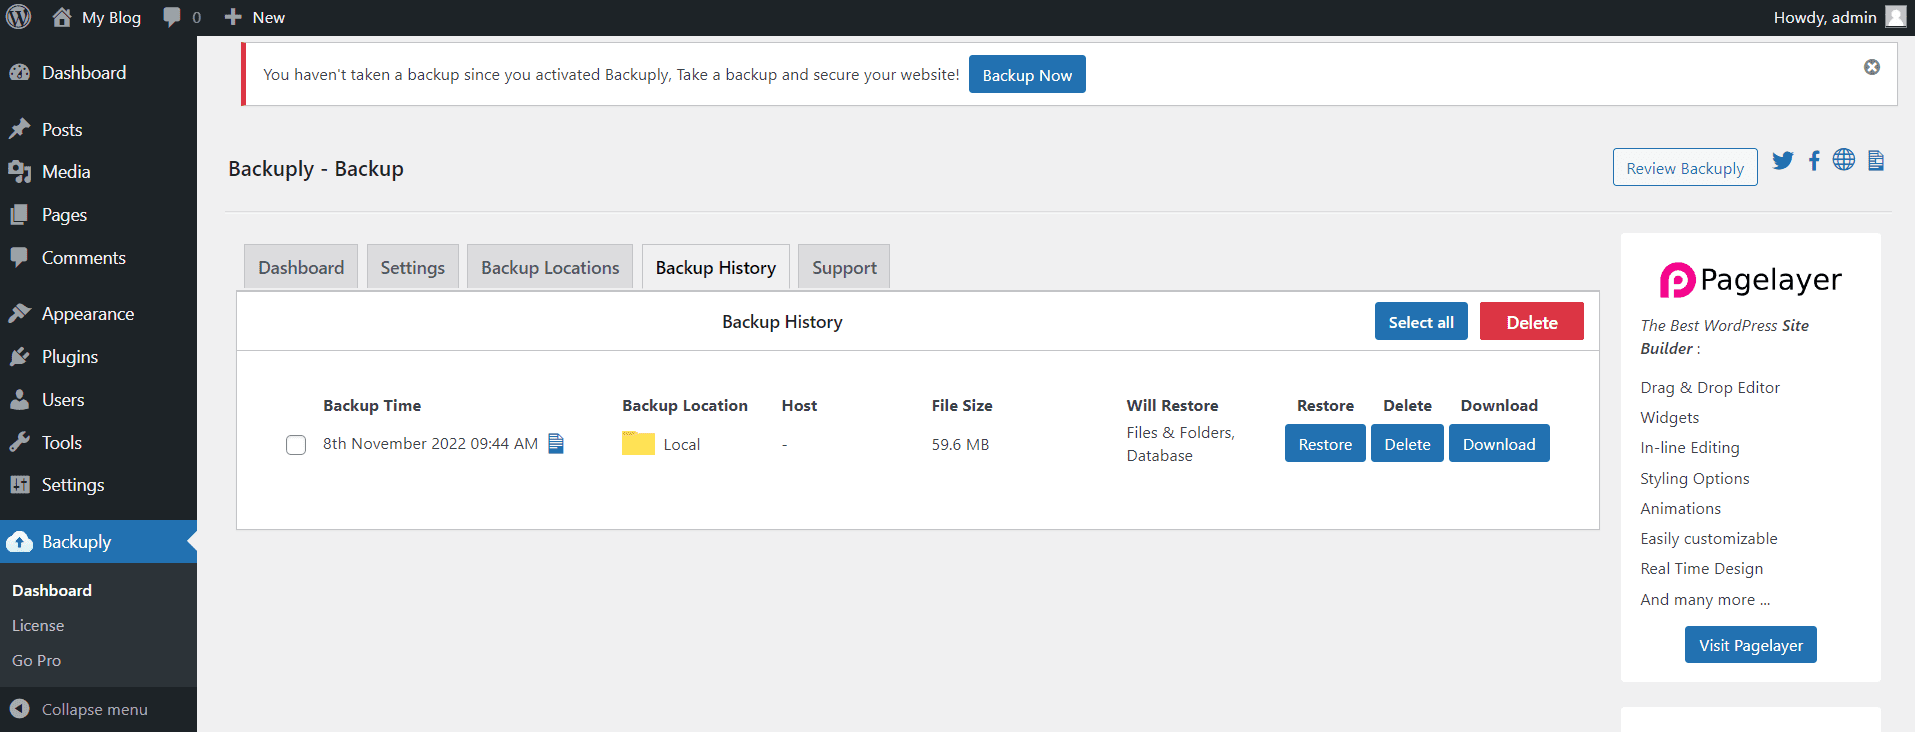Open the comments bubble in admin bar

click(x=182, y=17)
